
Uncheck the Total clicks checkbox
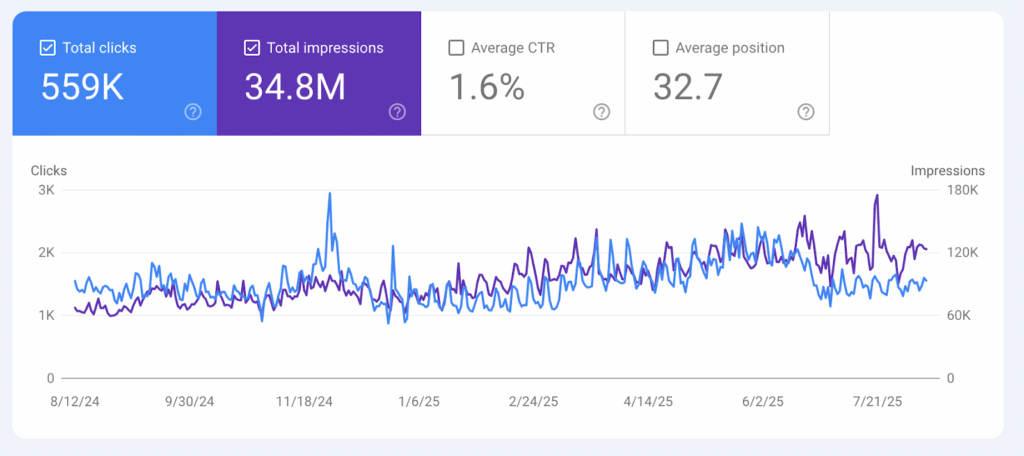click(47, 48)
